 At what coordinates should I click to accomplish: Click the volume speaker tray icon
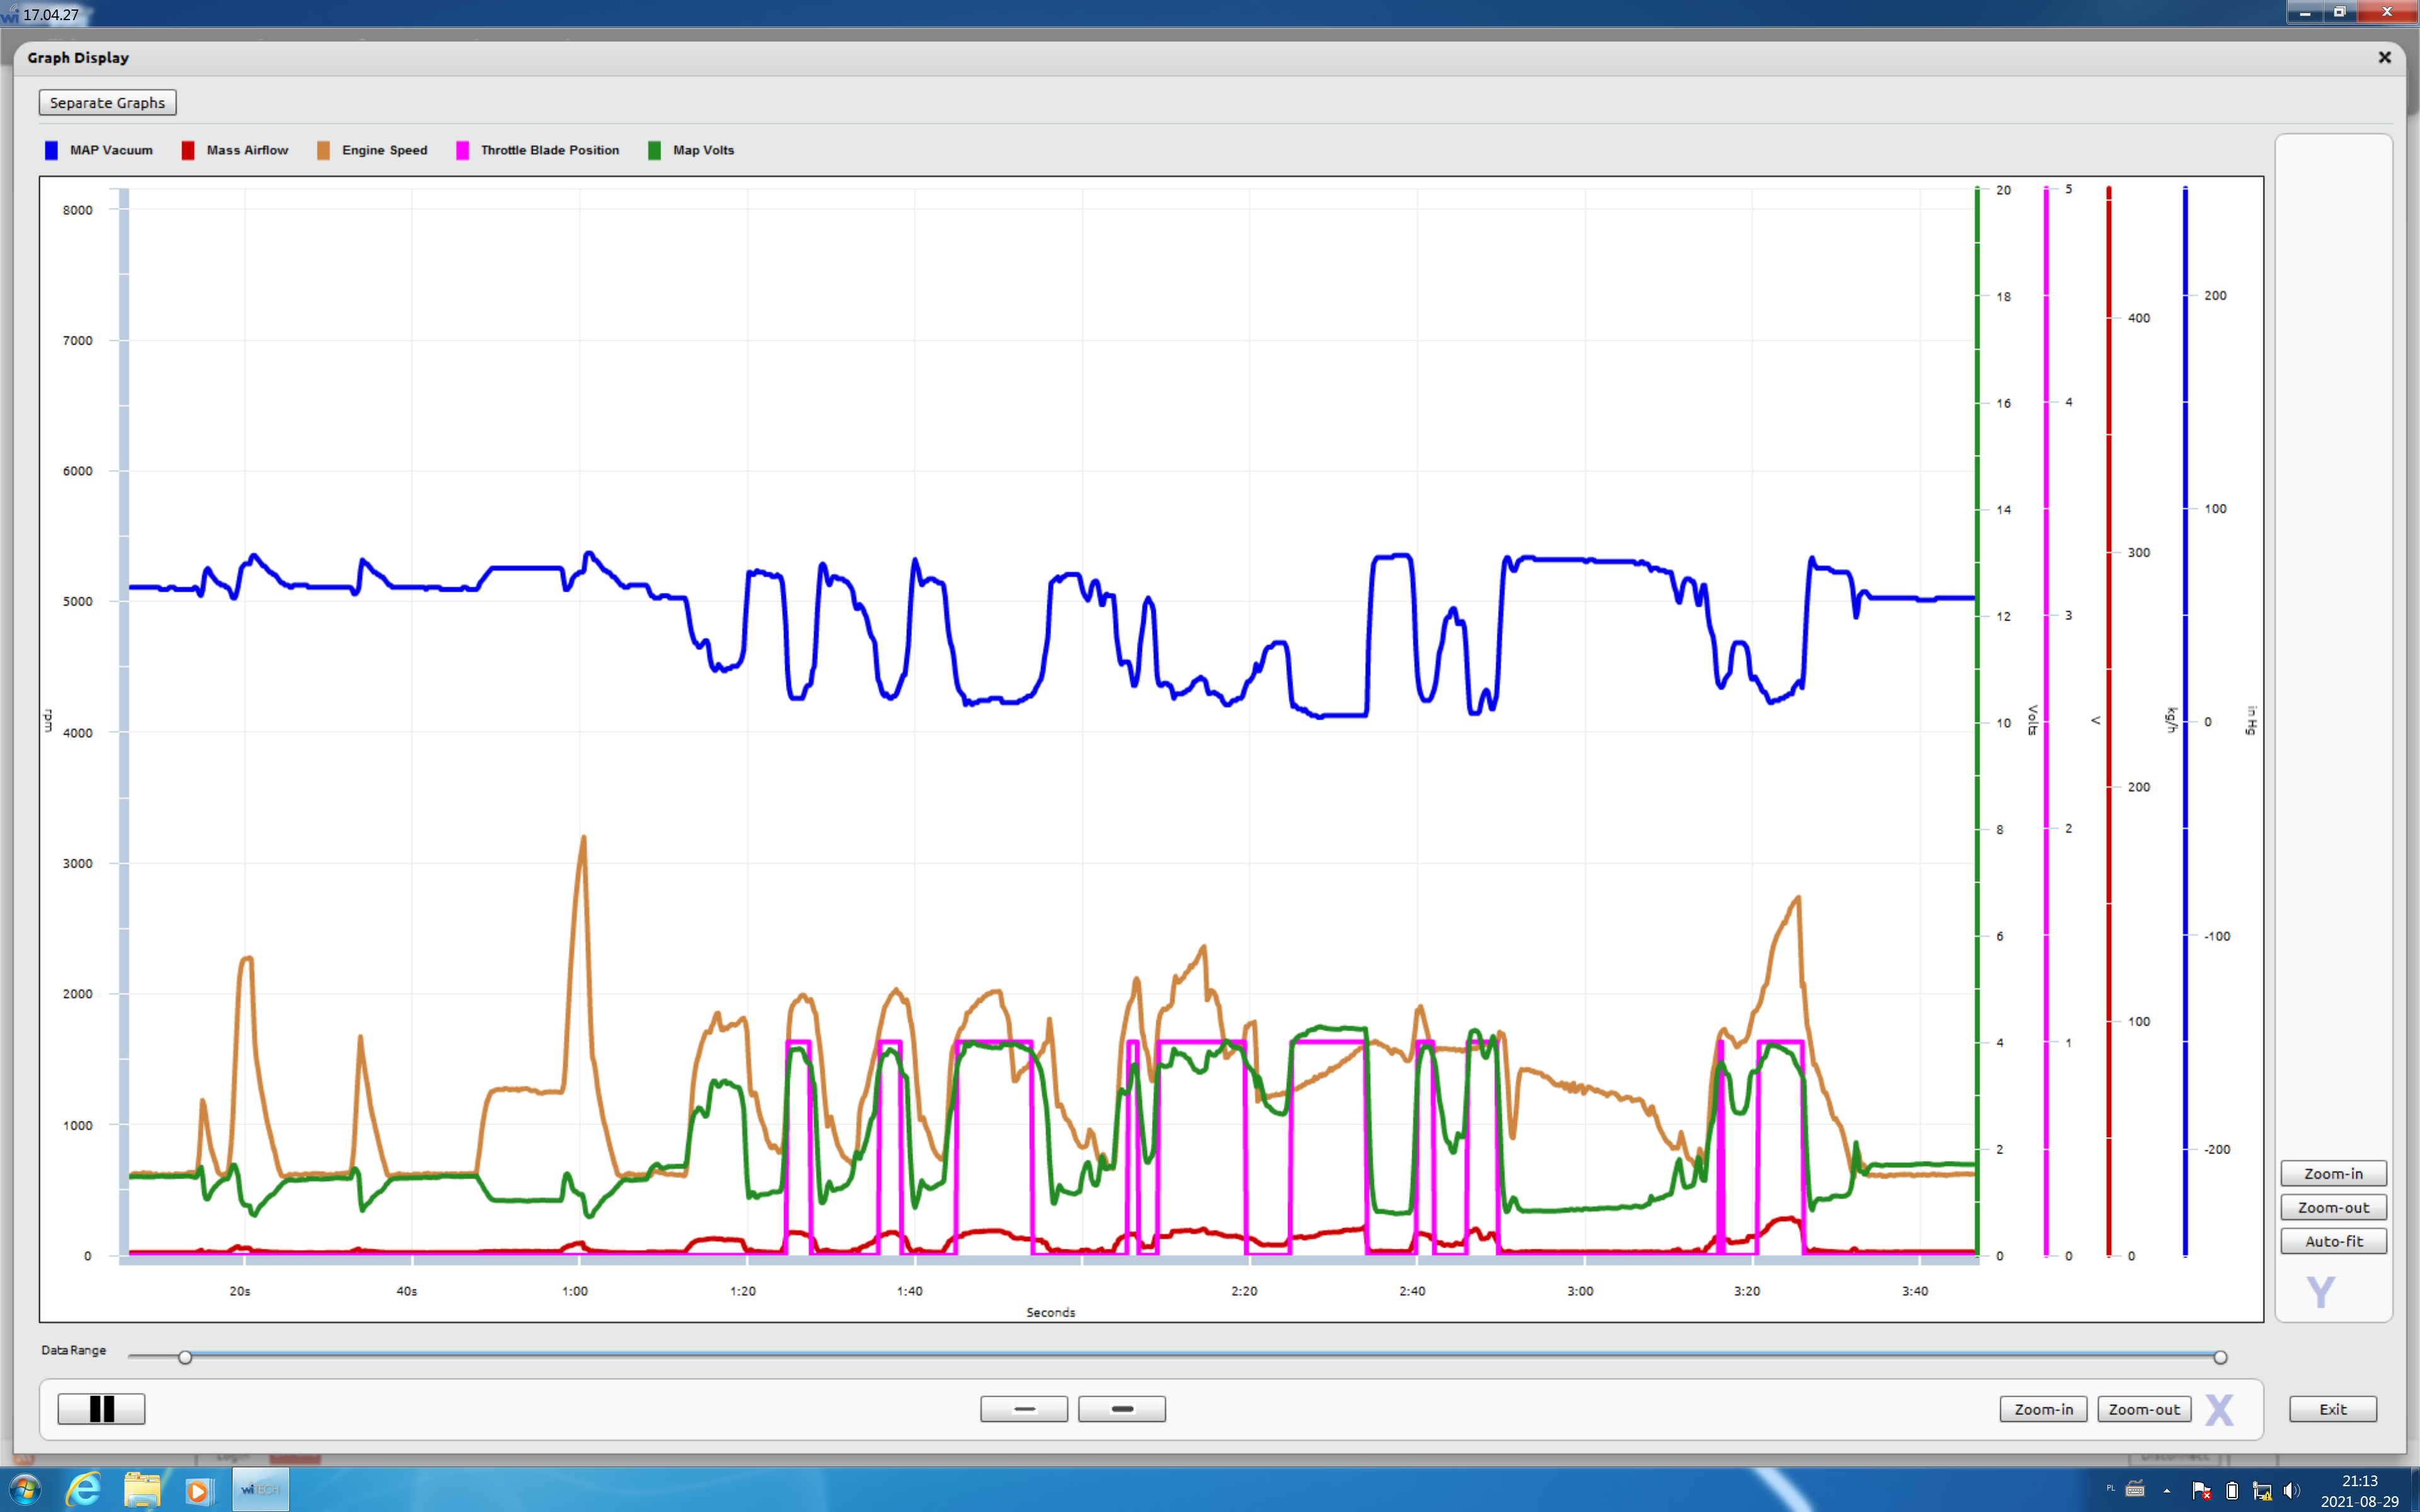2291,1491
